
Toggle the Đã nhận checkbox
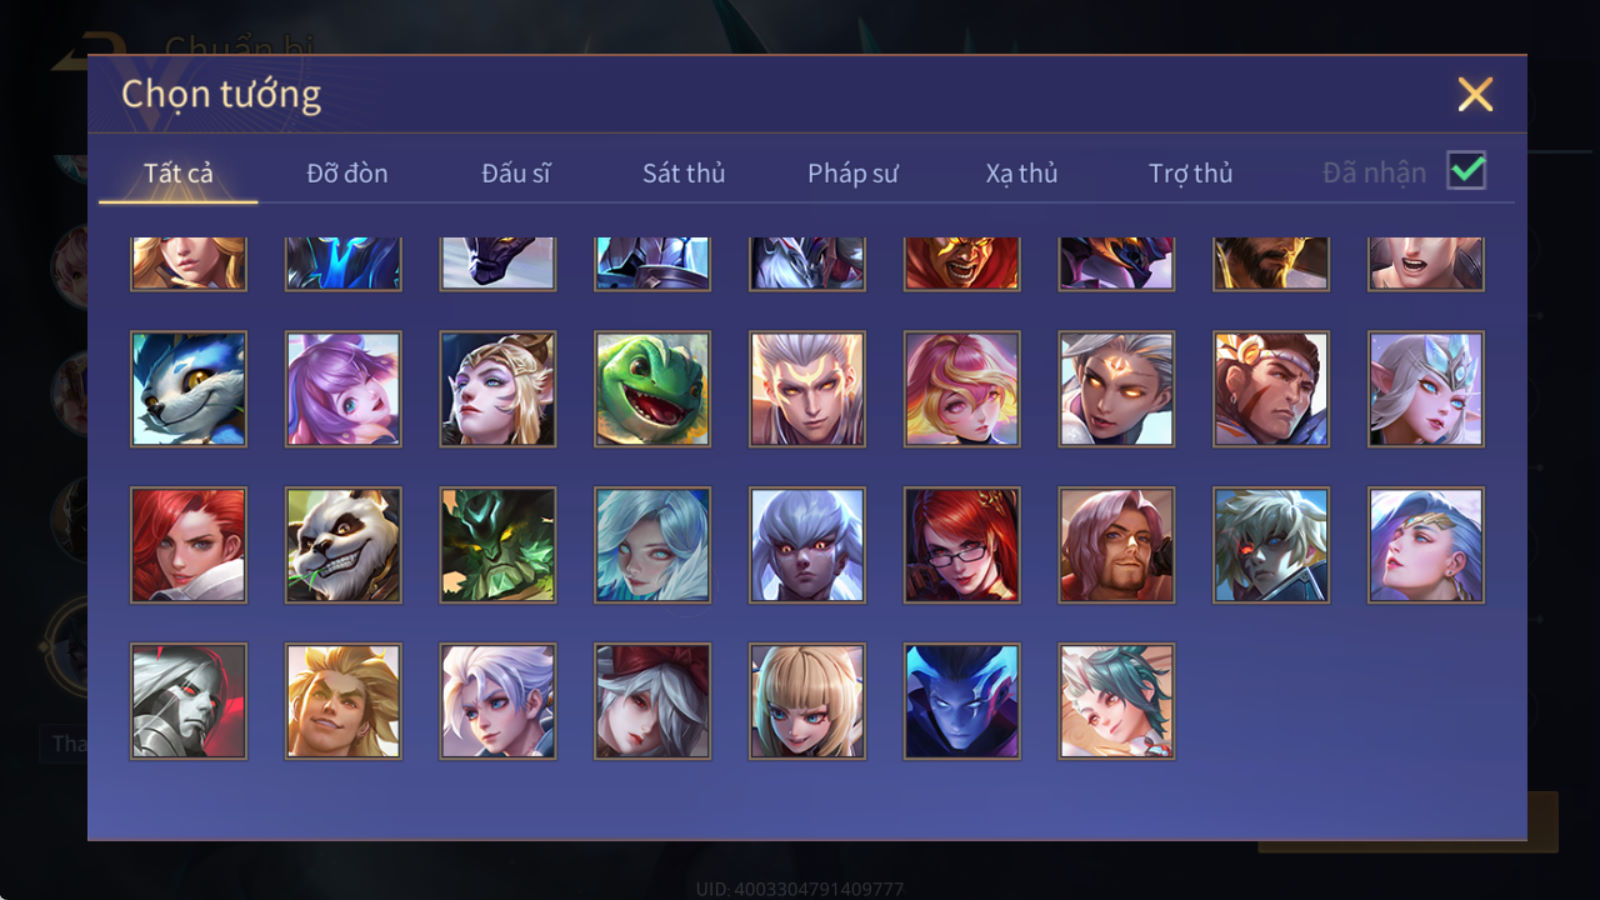[x=1466, y=171]
